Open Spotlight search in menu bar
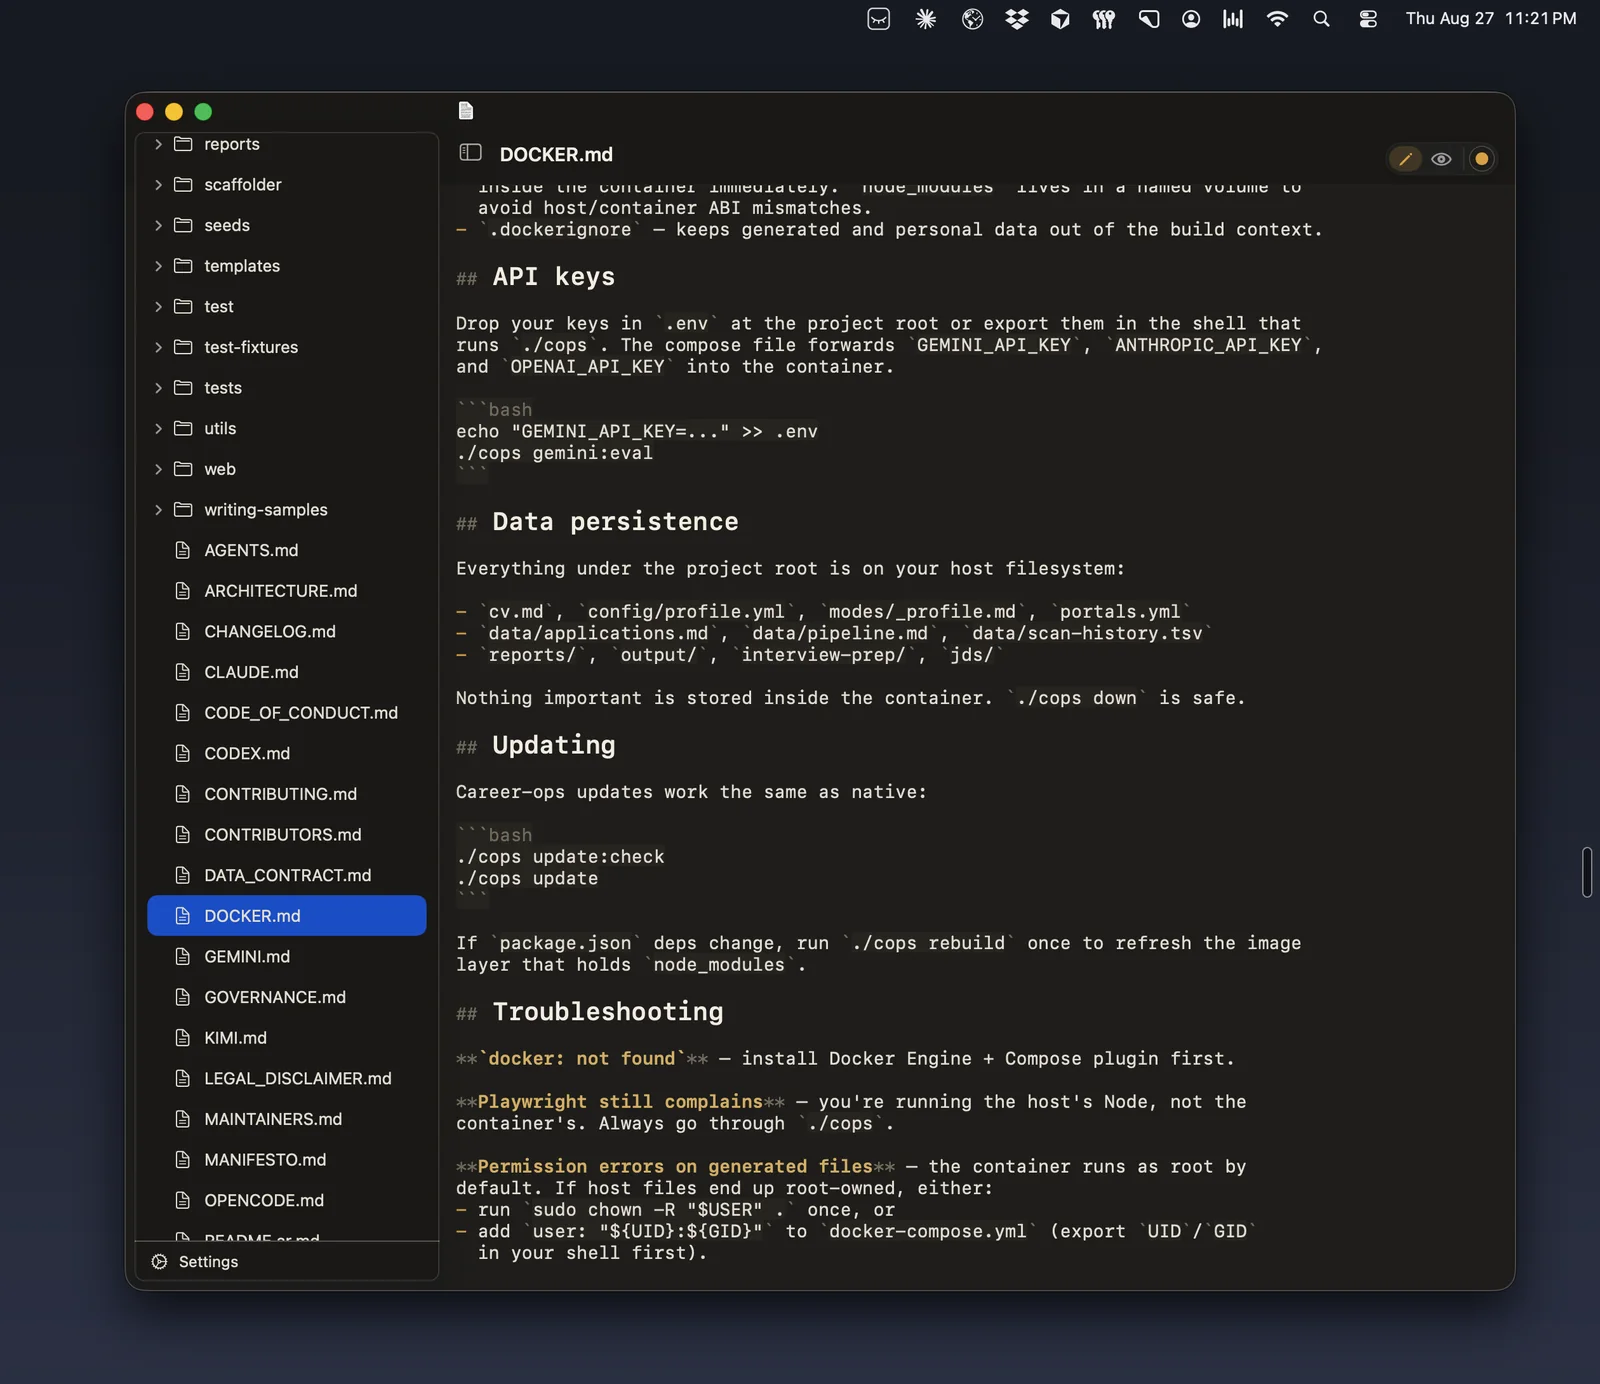Image resolution: width=1600 pixels, height=1384 pixels. click(1321, 19)
